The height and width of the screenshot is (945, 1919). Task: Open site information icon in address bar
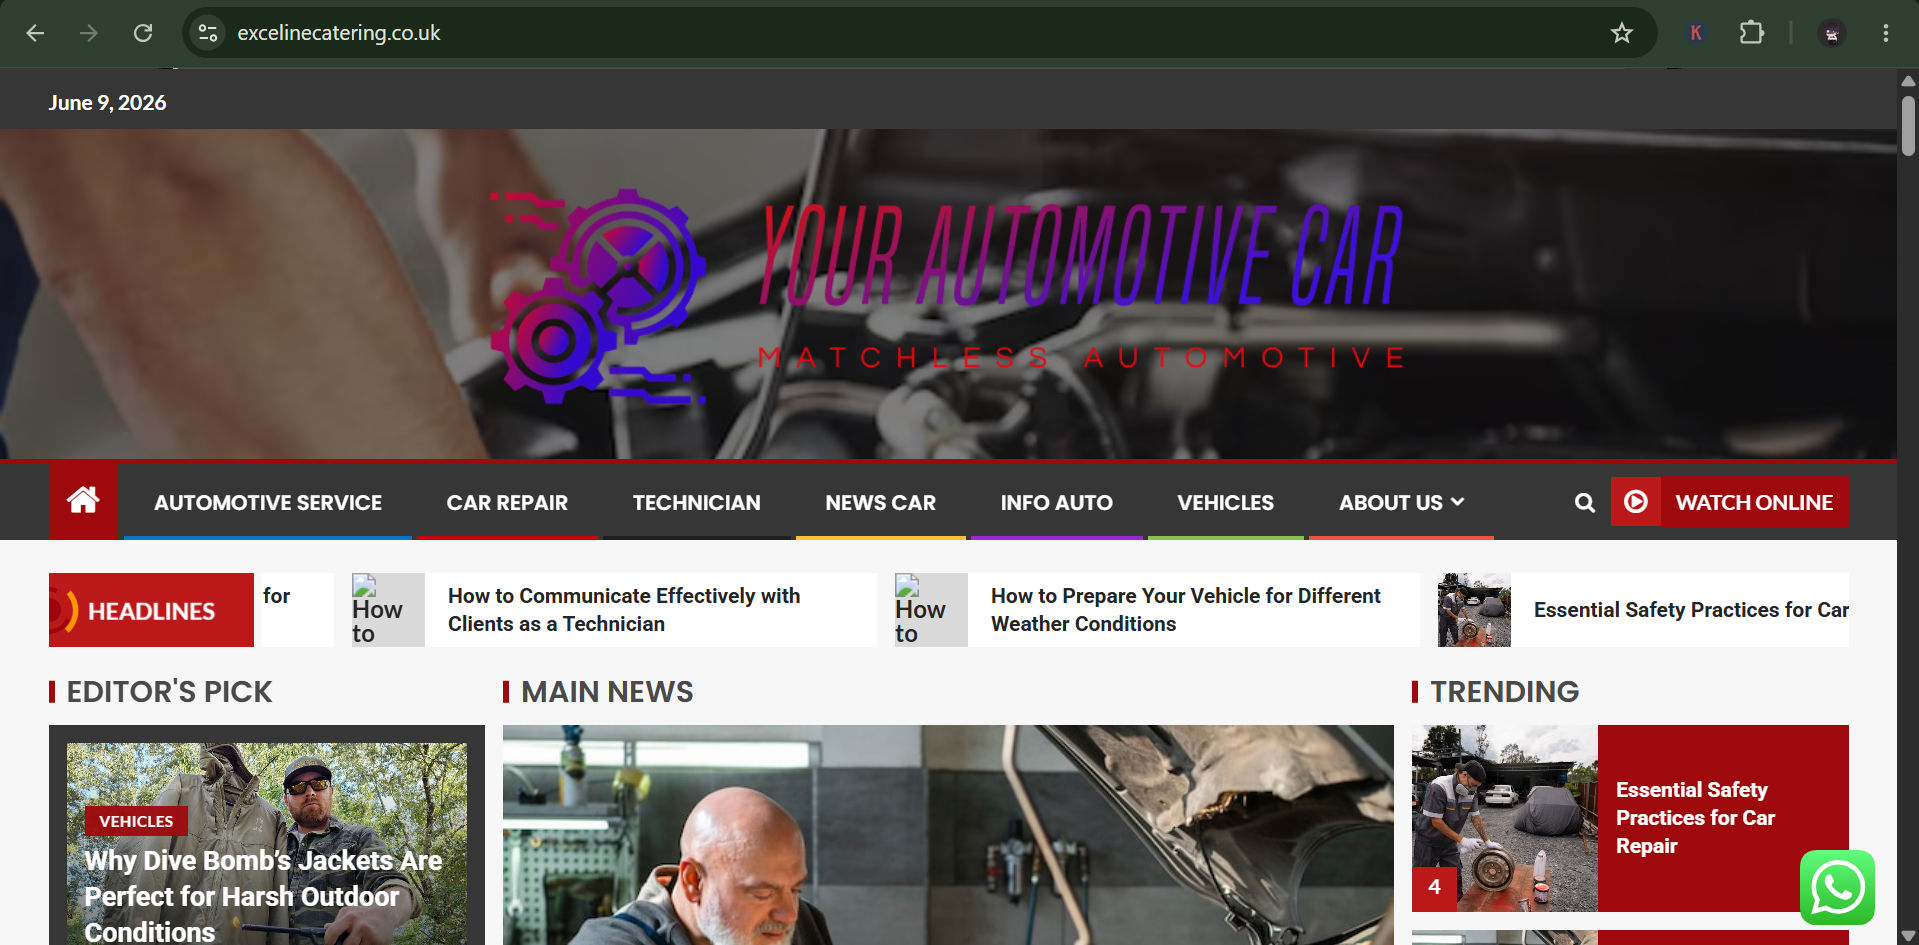[x=208, y=33]
